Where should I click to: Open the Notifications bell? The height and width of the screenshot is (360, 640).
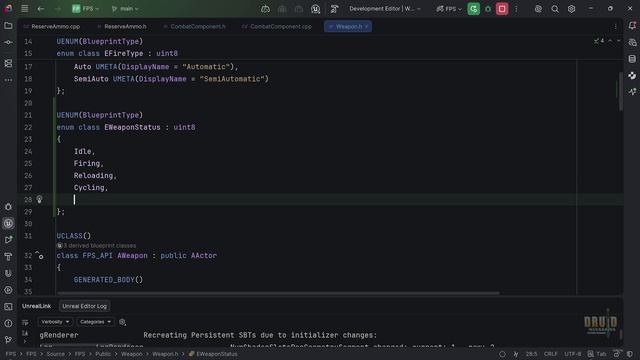point(632,26)
